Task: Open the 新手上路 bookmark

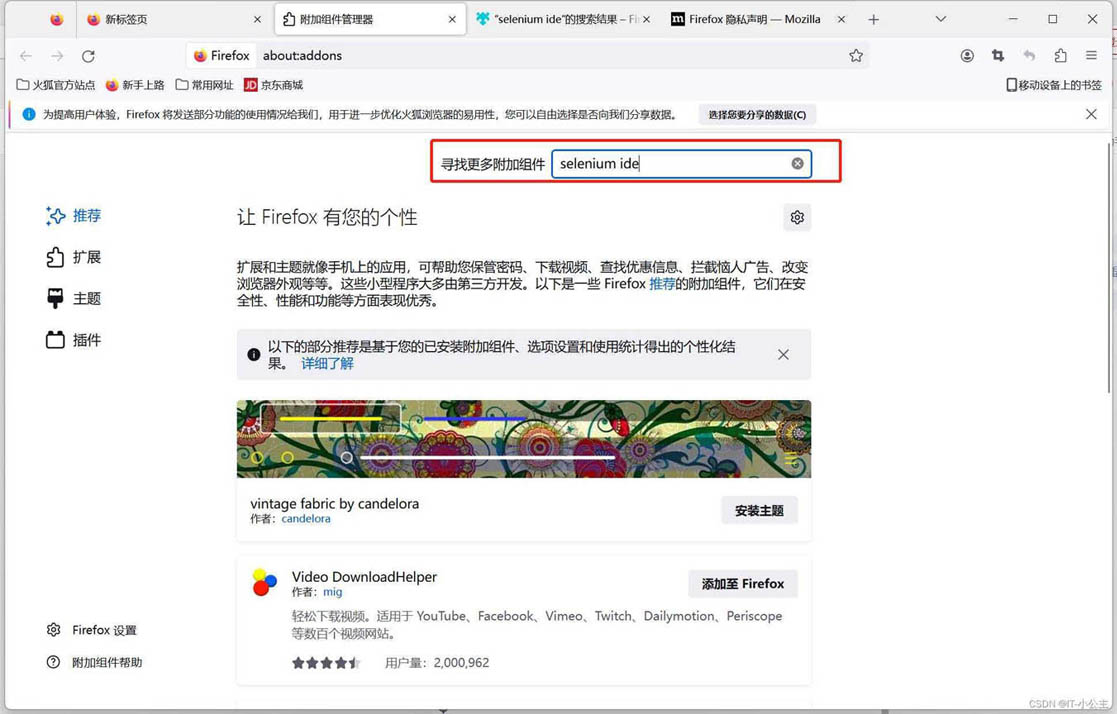Action: pos(135,85)
